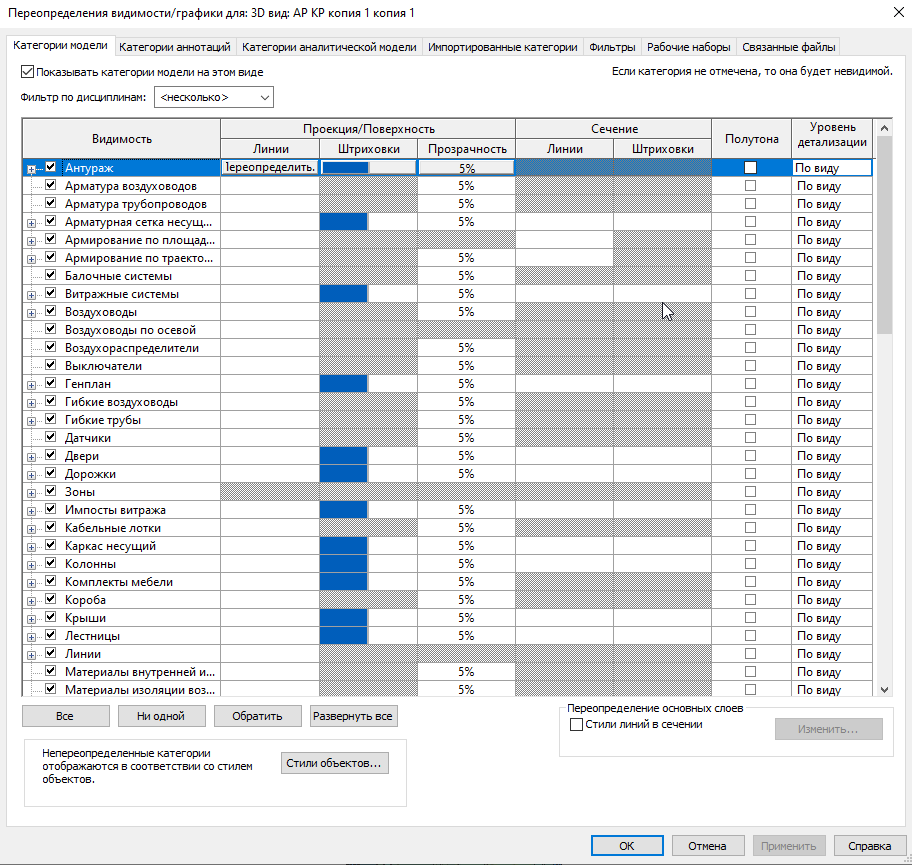Select the Дорожки row label

tap(90, 474)
